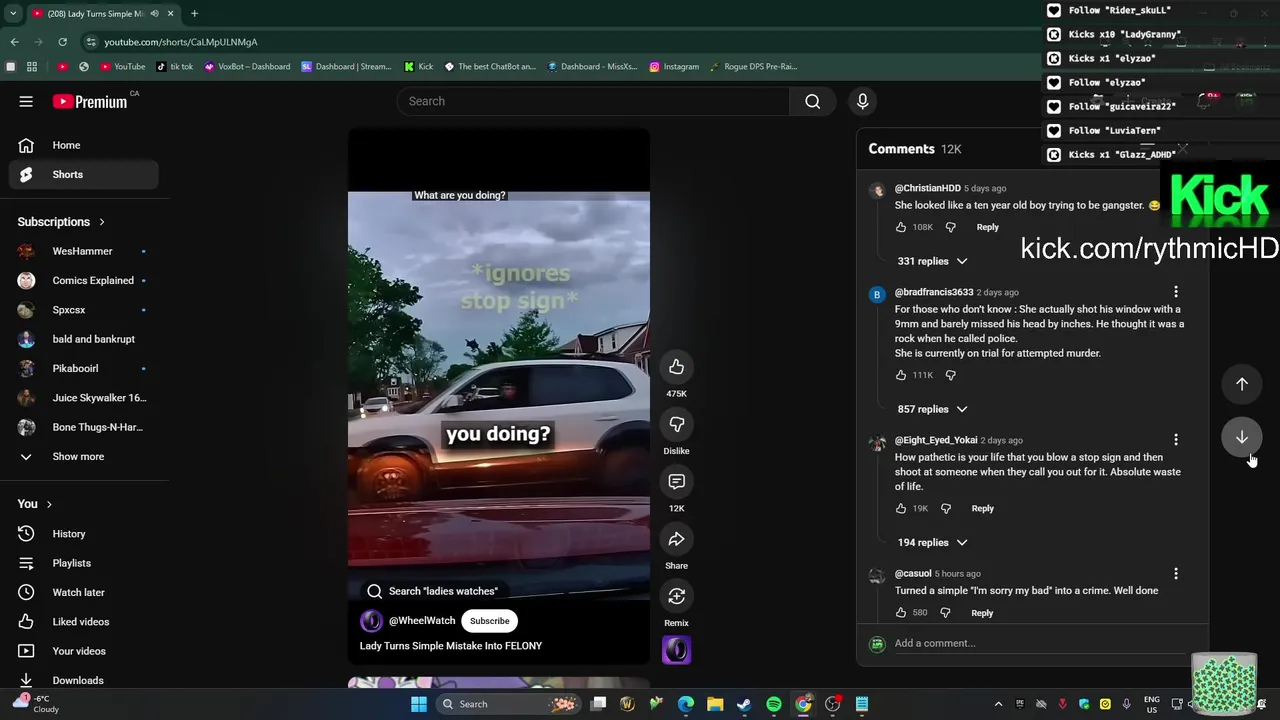Screen dimensions: 1280x720
Task: Click the YouTube Premium logo
Action: (x=90, y=101)
